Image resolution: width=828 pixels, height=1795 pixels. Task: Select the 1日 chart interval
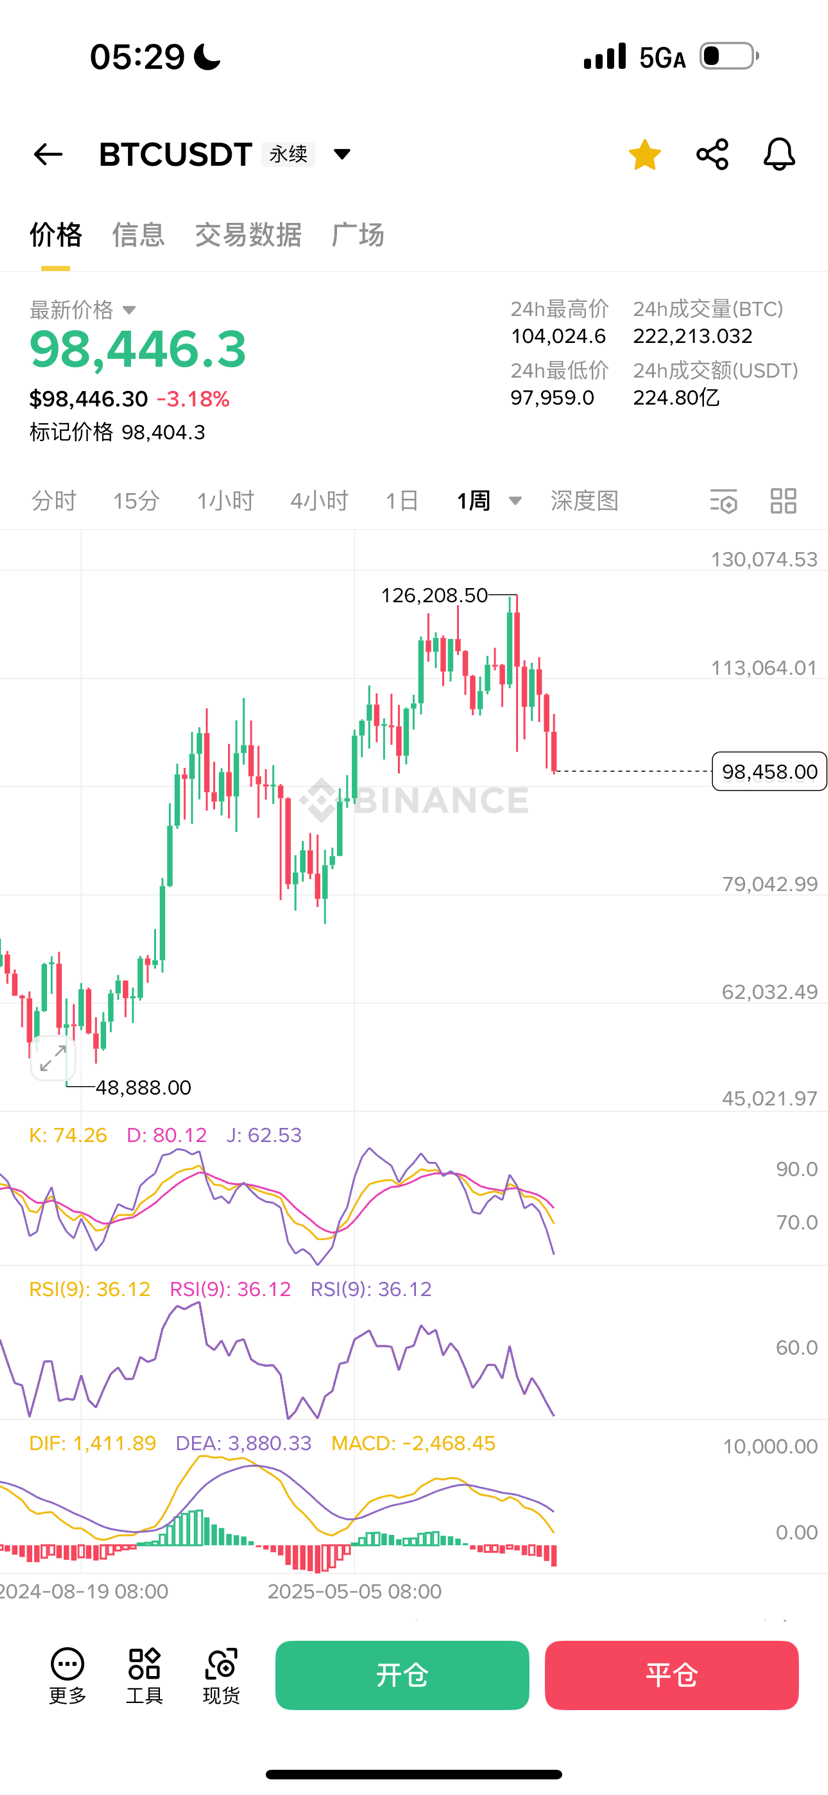point(402,501)
